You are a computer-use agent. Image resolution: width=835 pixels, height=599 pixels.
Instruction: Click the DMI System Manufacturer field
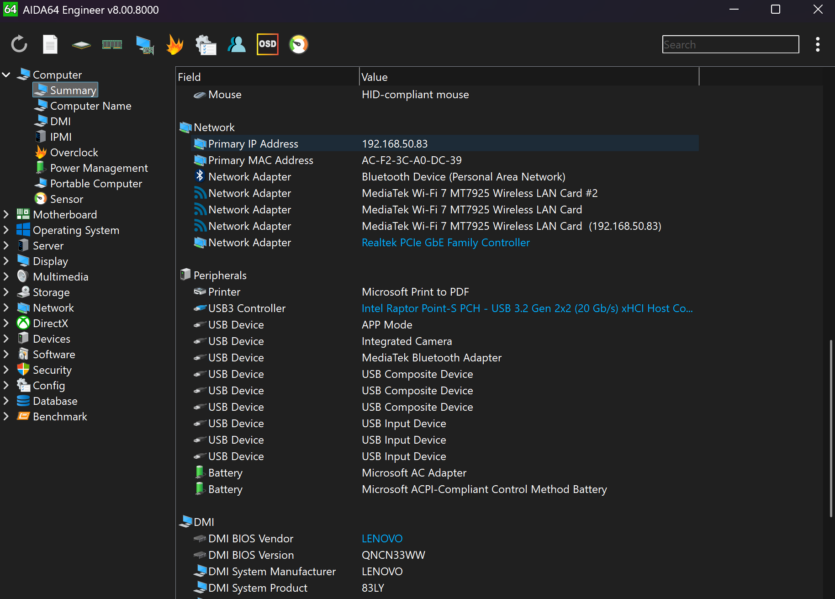tap(272, 572)
